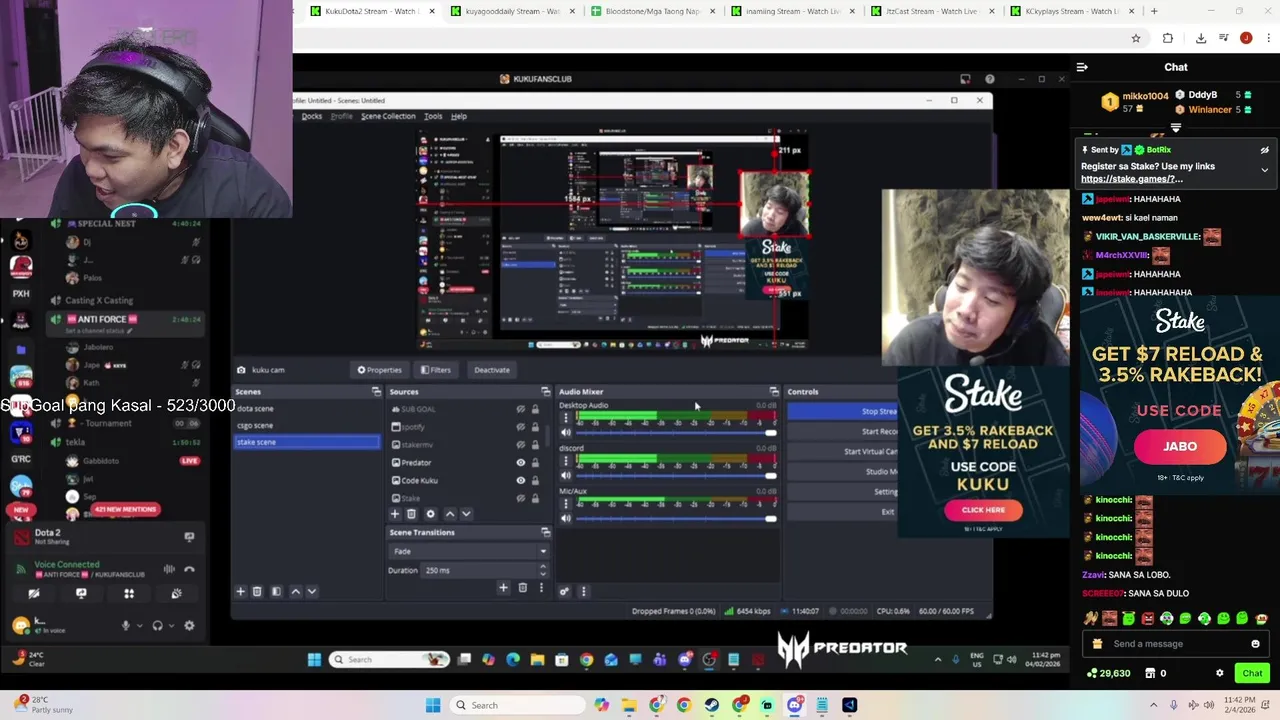Open OBS Docks menu
This screenshot has width=1280, height=720.
click(312, 116)
